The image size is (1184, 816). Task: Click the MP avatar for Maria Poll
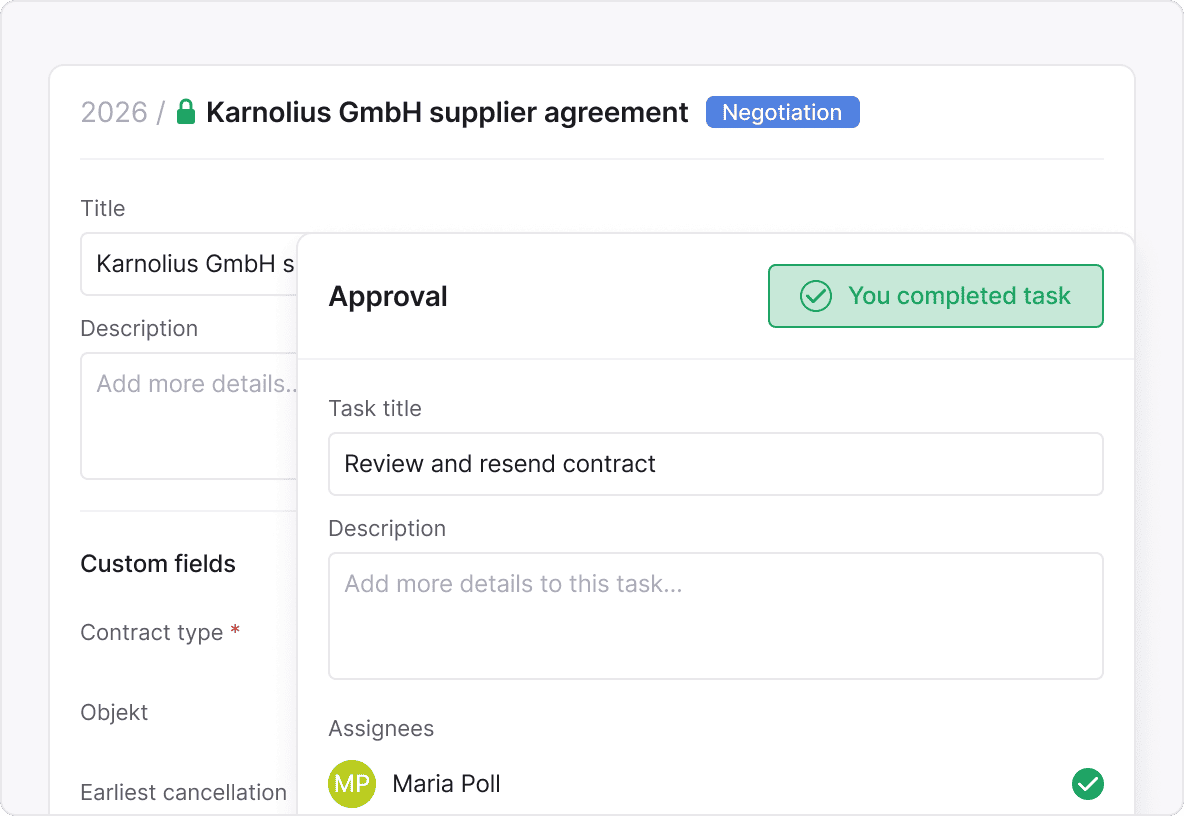tap(351, 784)
